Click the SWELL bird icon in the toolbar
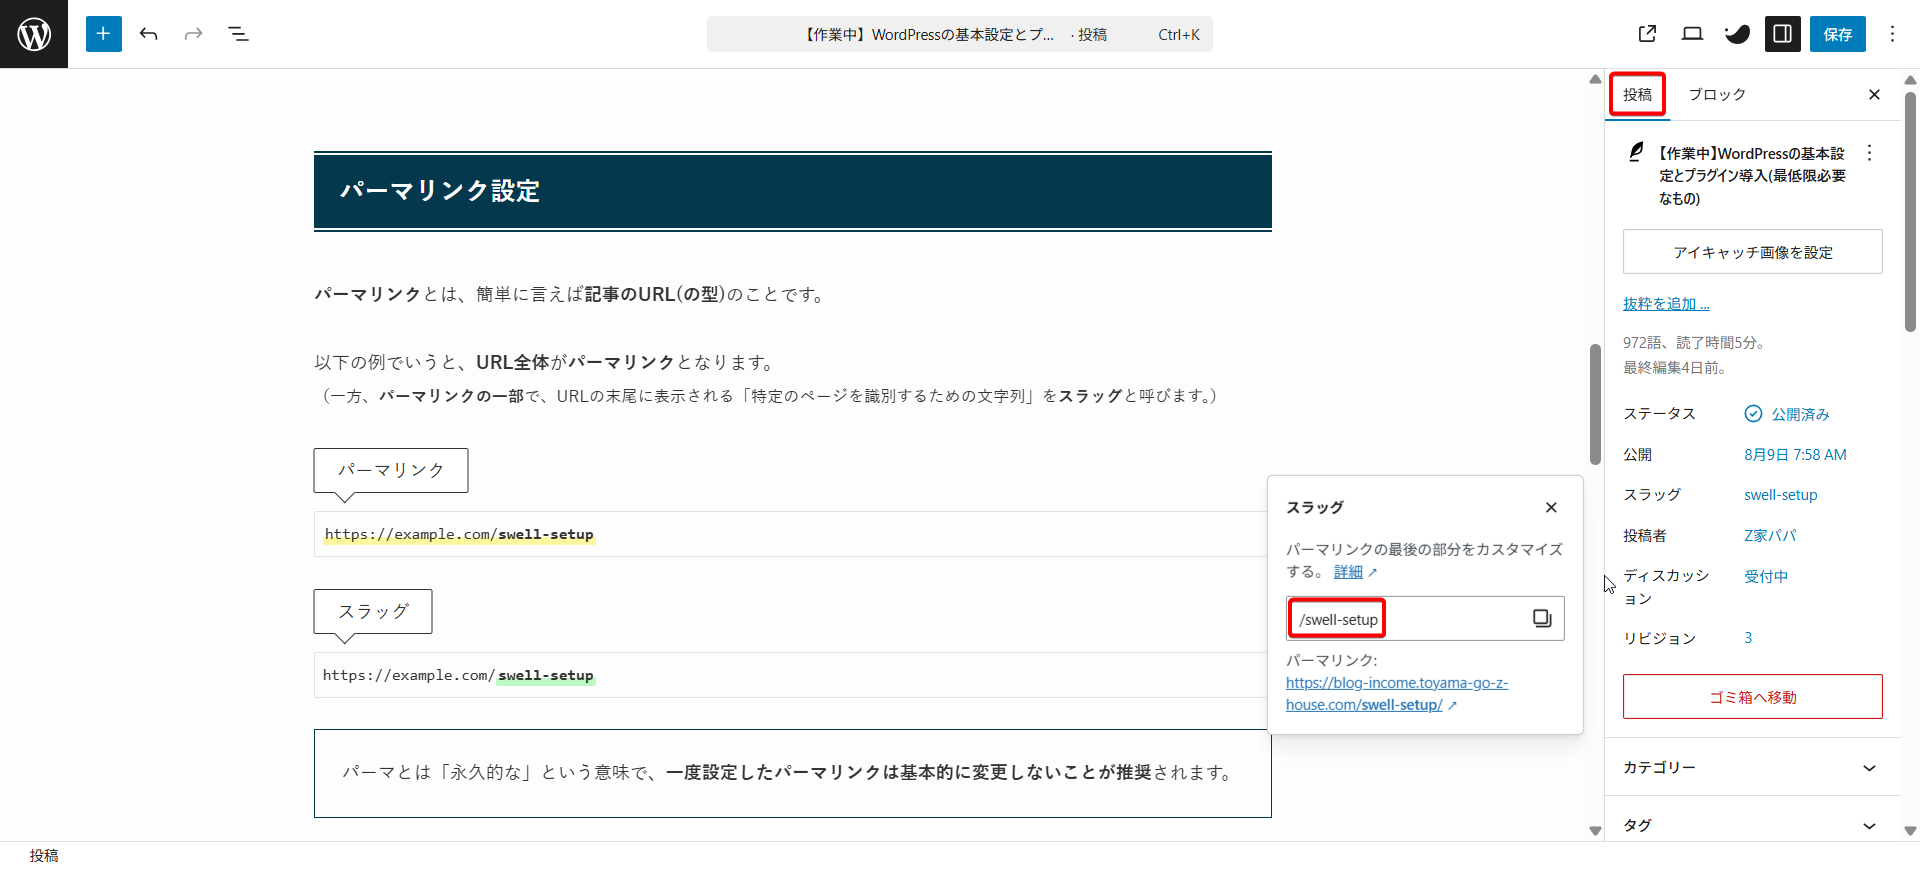This screenshot has width=1920, height=869. point(1737,34)
